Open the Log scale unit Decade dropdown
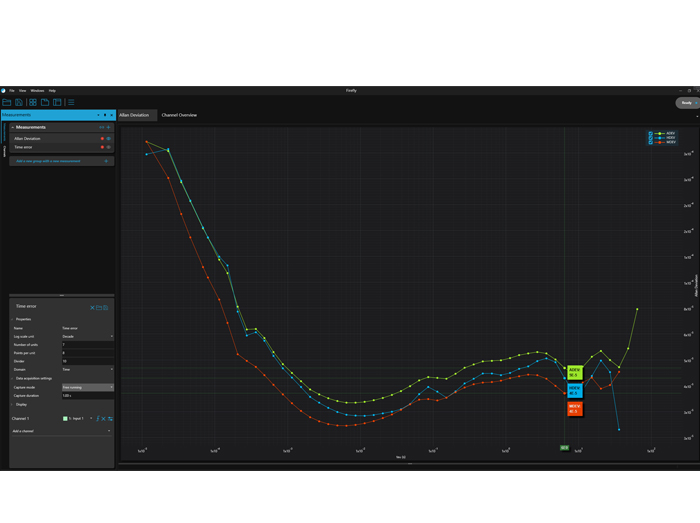The image size is (700, 523). tap(86, 336)
